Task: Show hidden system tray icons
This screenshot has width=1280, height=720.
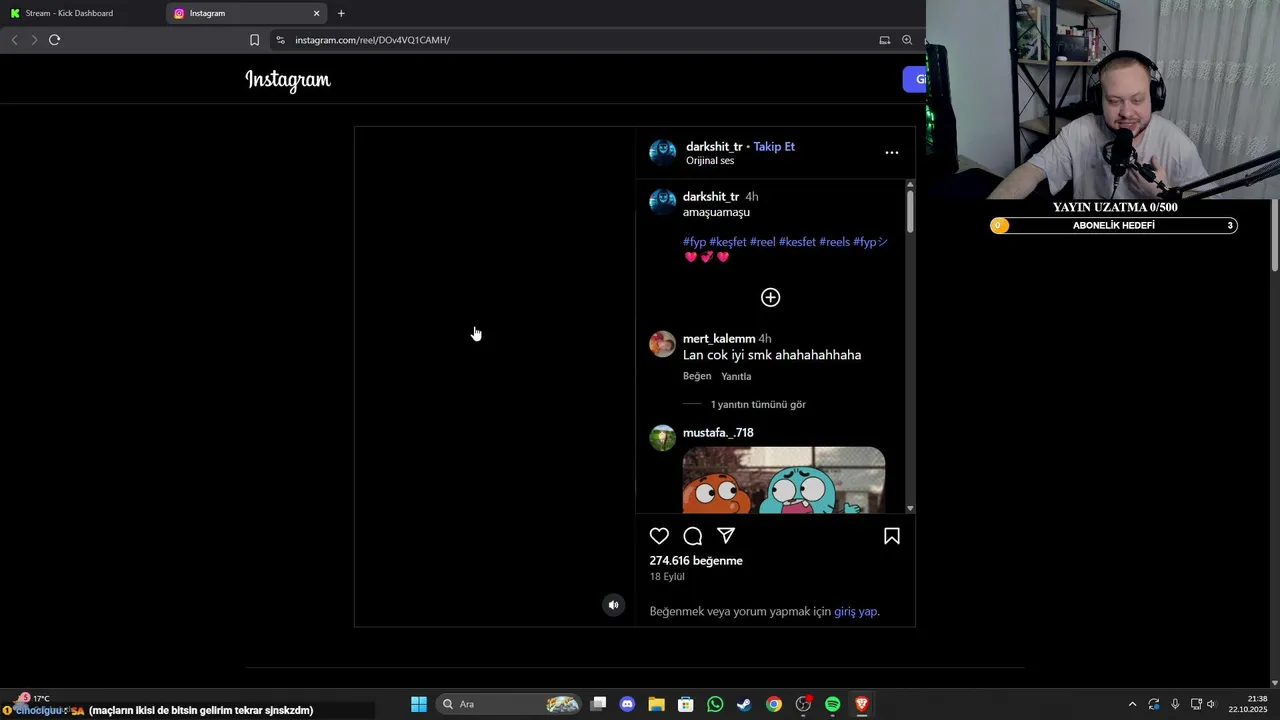Action: (1132, 704)
